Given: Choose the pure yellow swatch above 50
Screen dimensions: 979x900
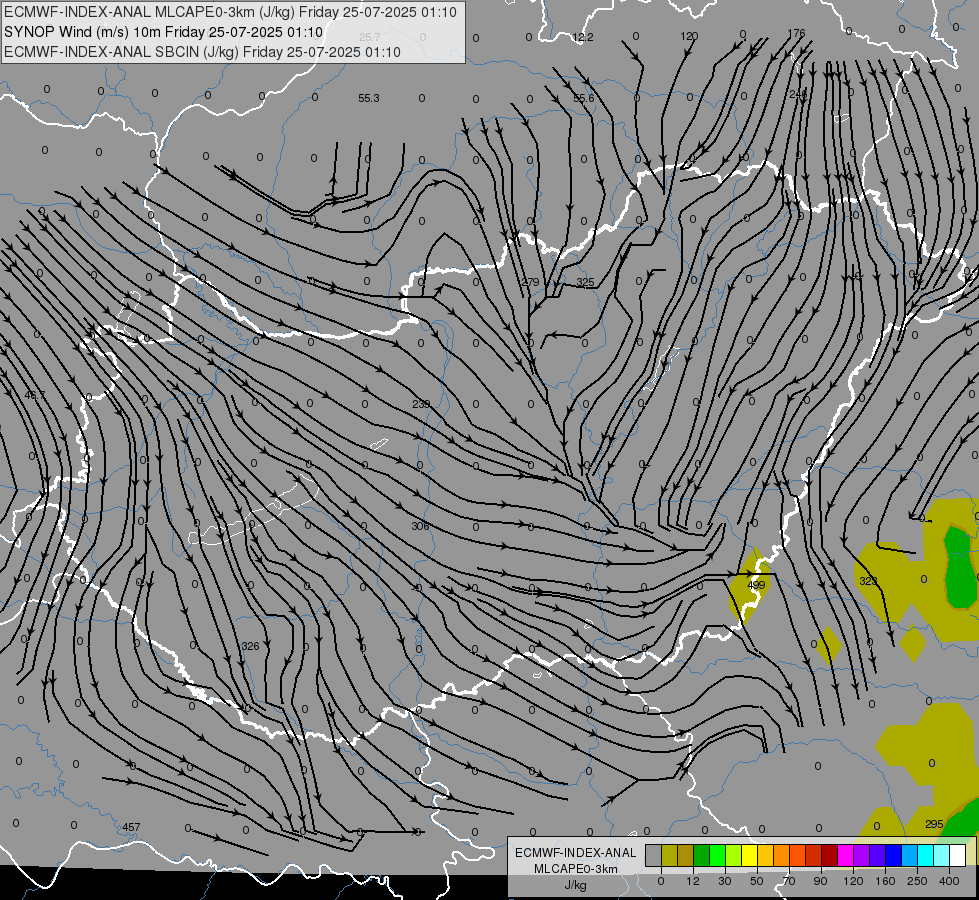Looking at the screenshot, I should click(750, 856).
